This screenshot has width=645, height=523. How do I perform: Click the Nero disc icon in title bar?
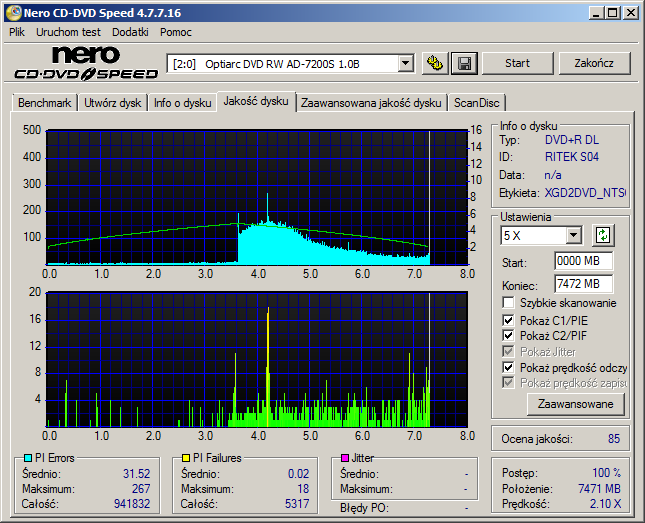point(13,13)
